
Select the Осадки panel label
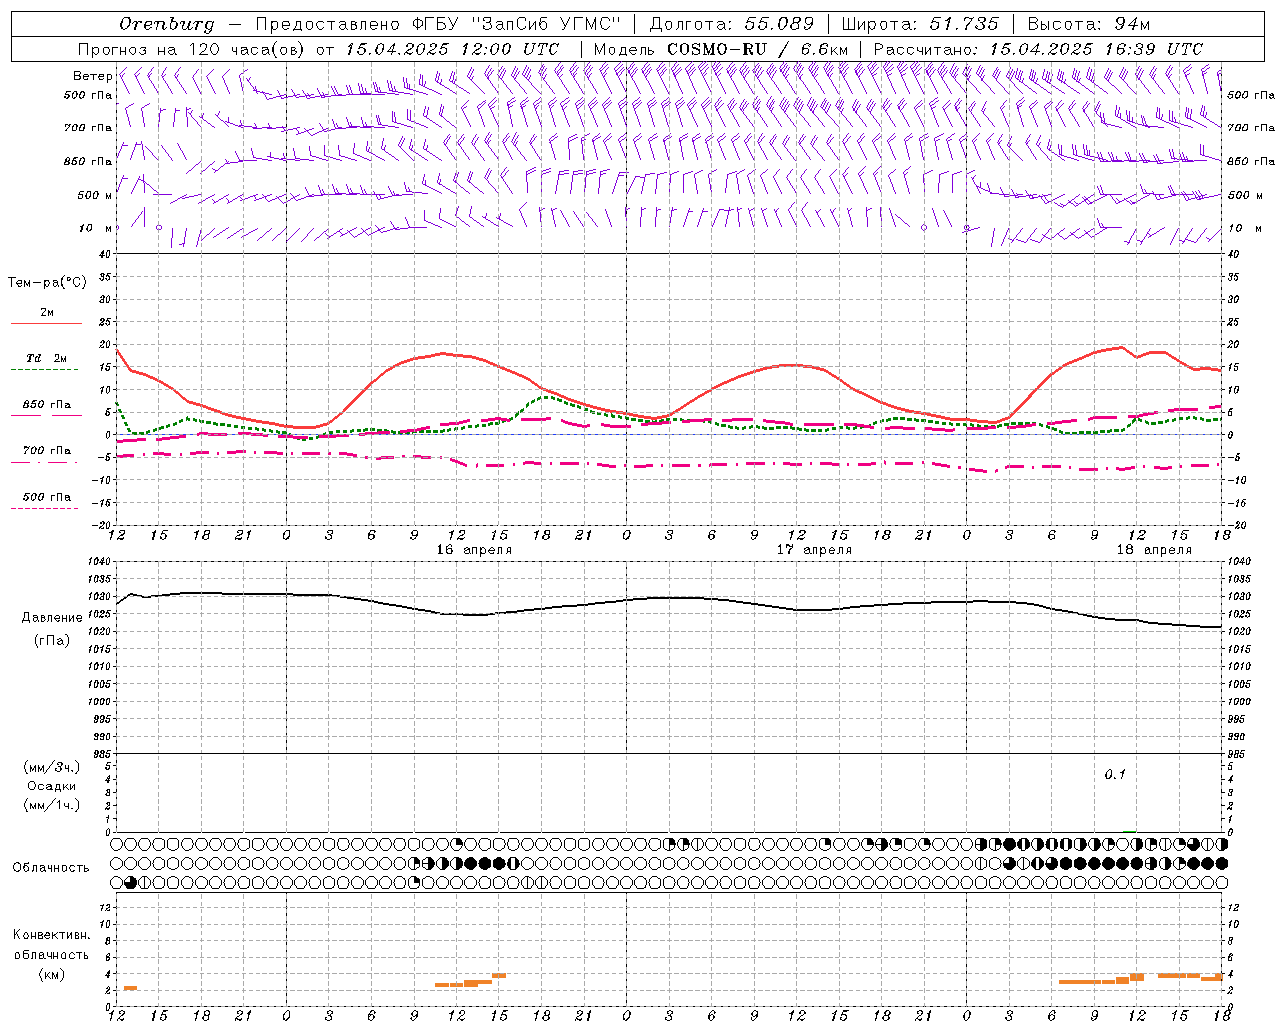(52, 786)
